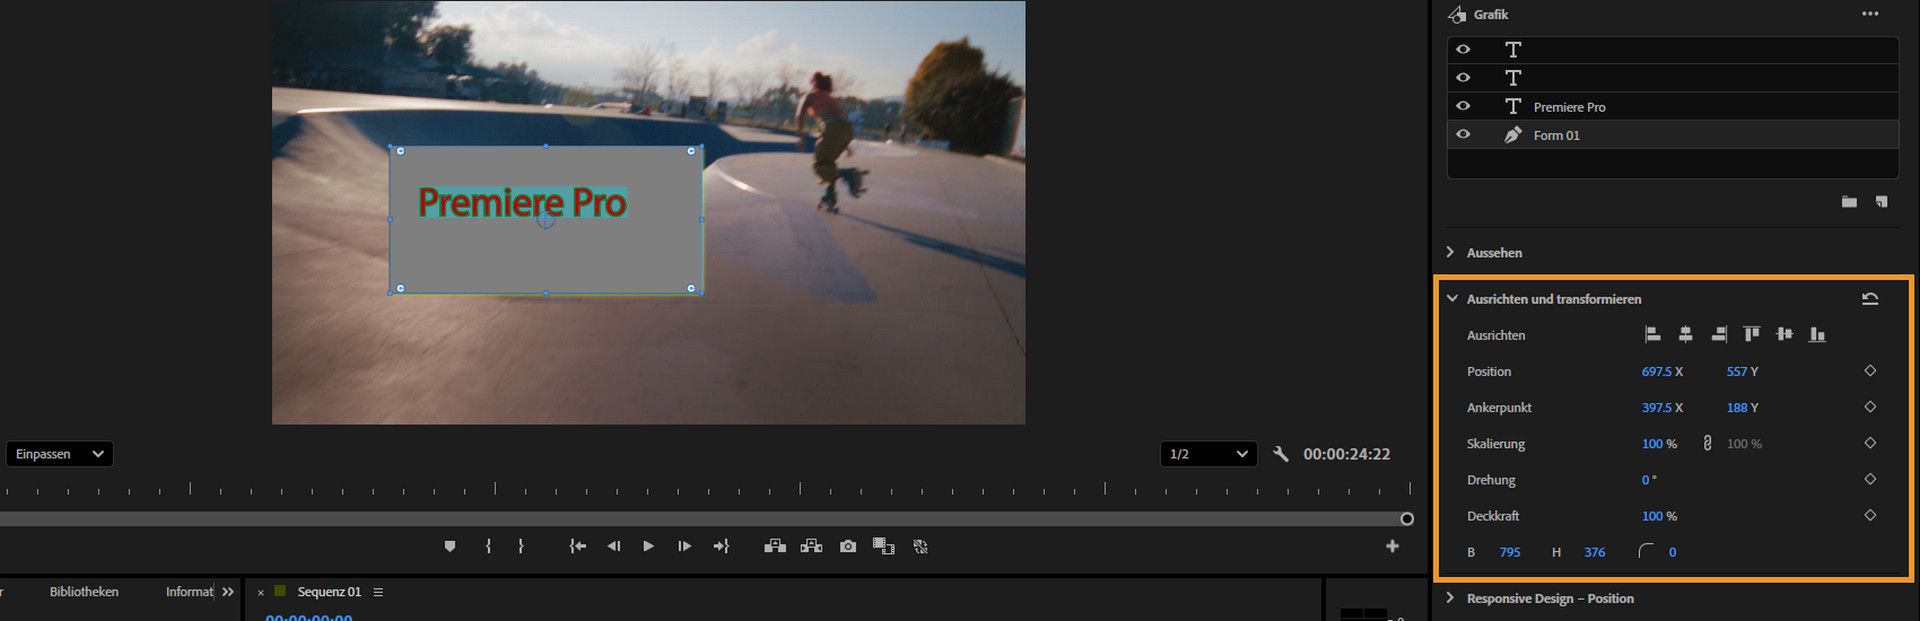This screenshot has height=621, width=1920.
Task: Edit shape height H value 376
Action: tap(1595, 552)
